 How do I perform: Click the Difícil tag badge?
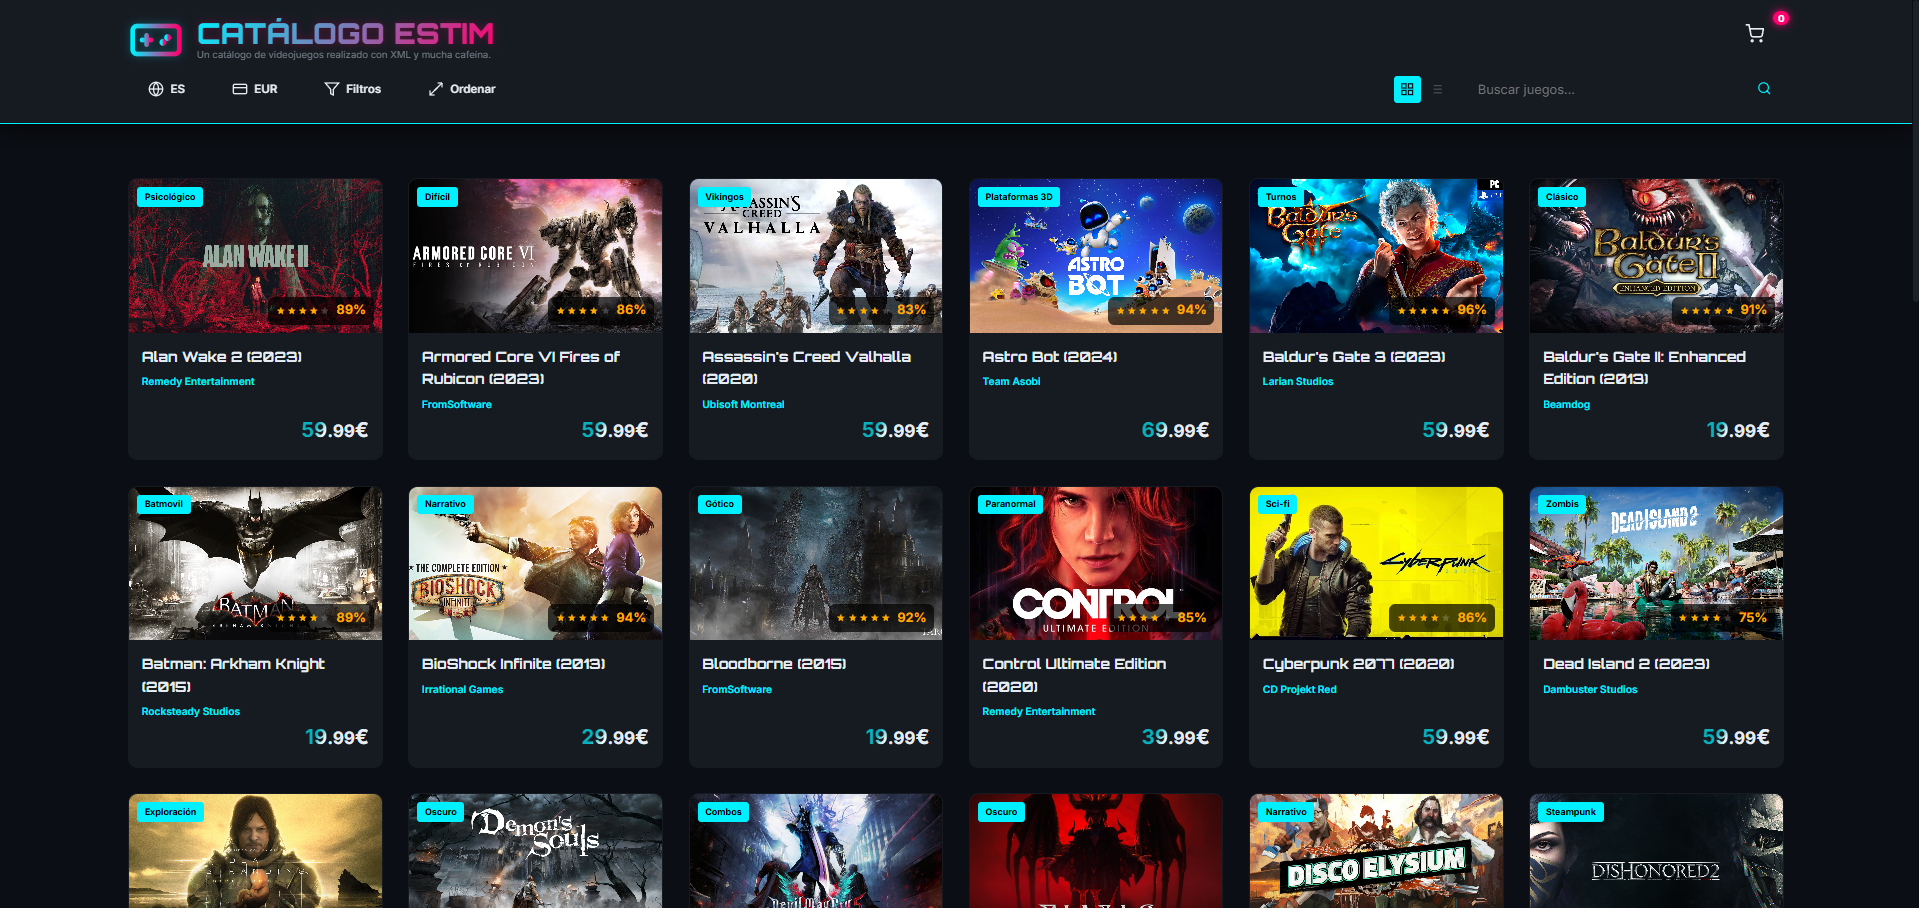437,197
